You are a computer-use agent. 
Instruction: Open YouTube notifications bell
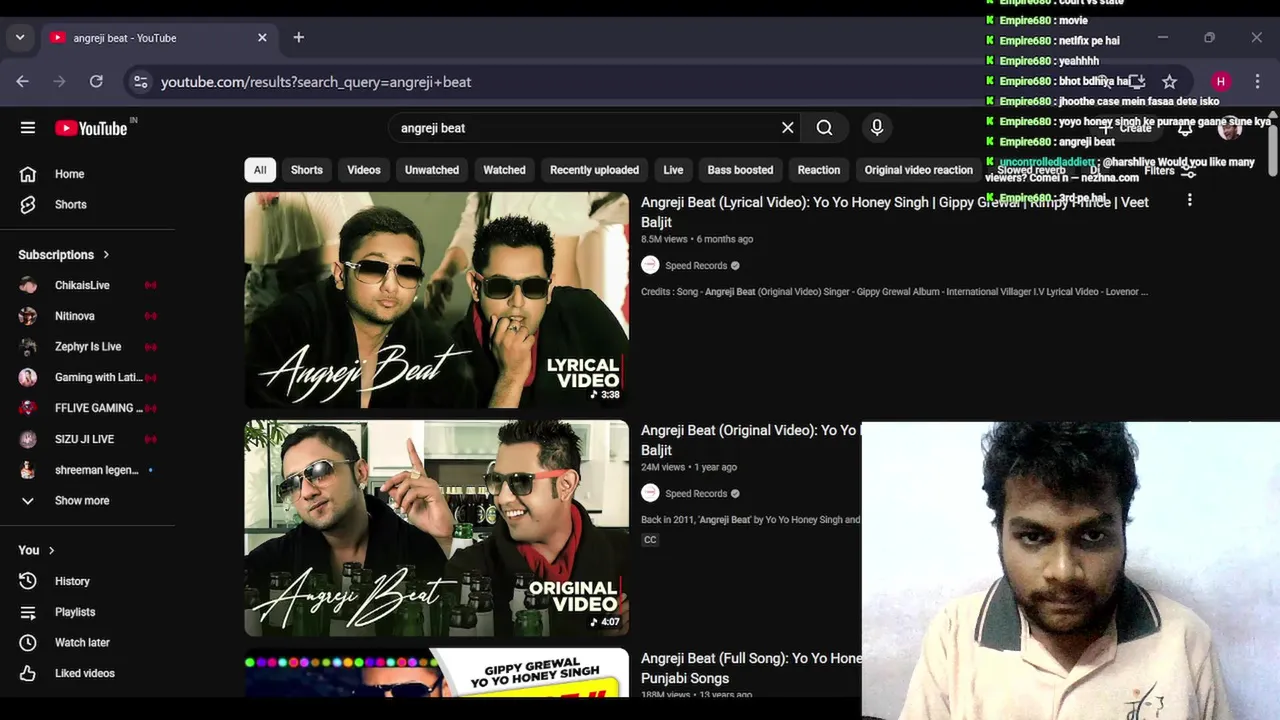click(x=1185, y=128)
